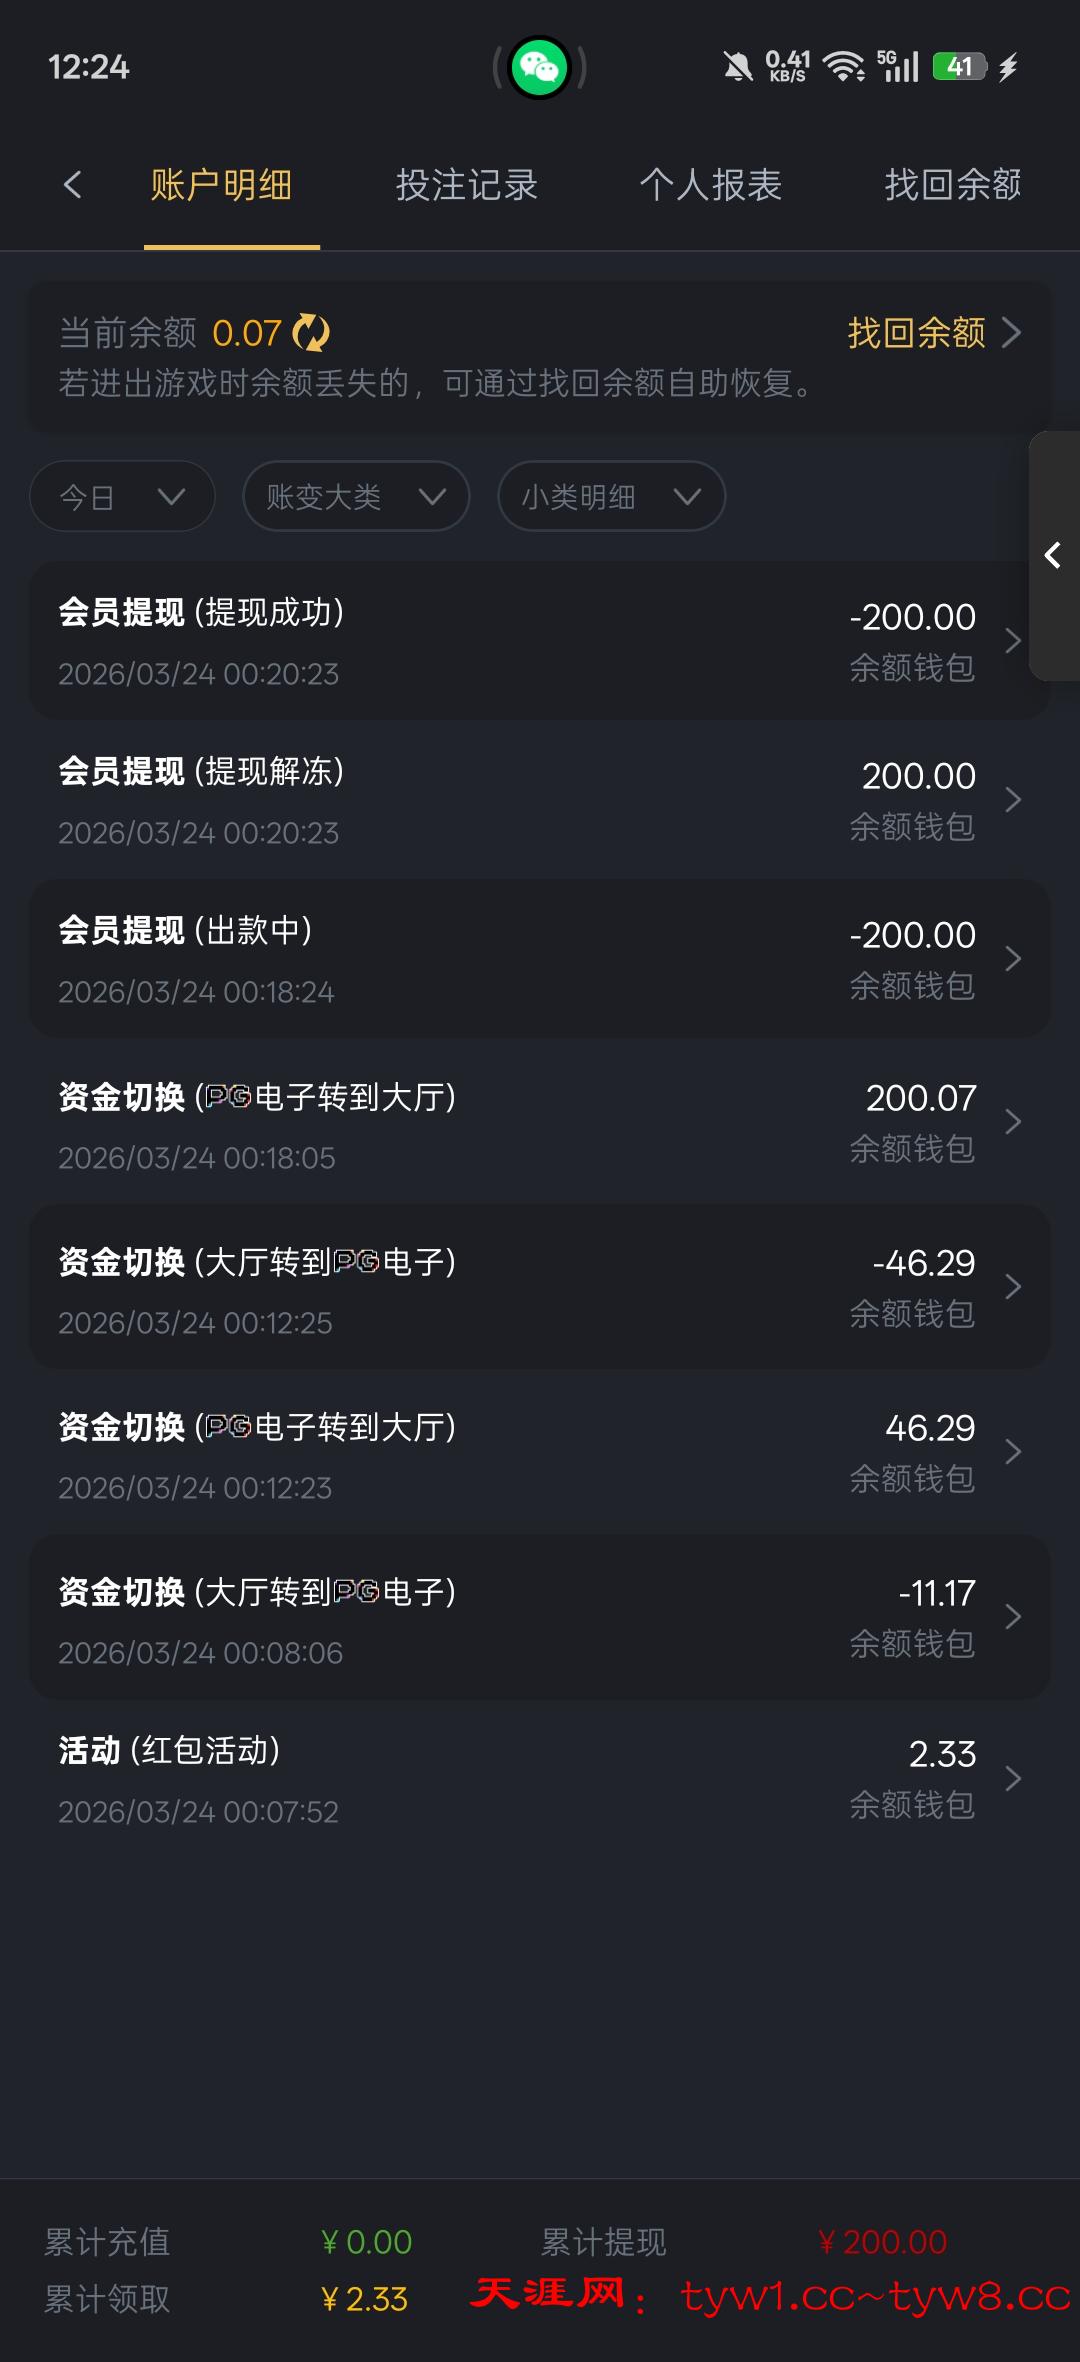Tap chevron beside 出款中 entry
This screenshot has width=1080, height=2362.
tap(1012, 958)
